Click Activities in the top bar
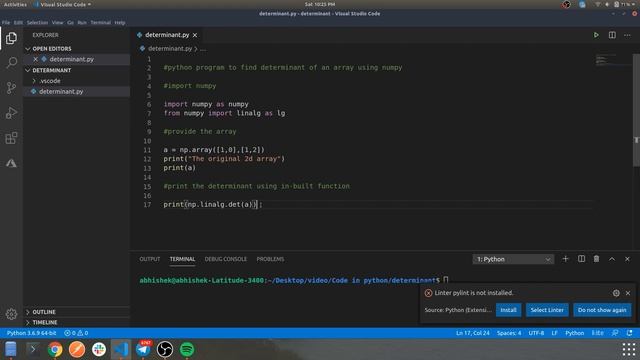This screenshot has height=360, width=640. tap(15, 4)
